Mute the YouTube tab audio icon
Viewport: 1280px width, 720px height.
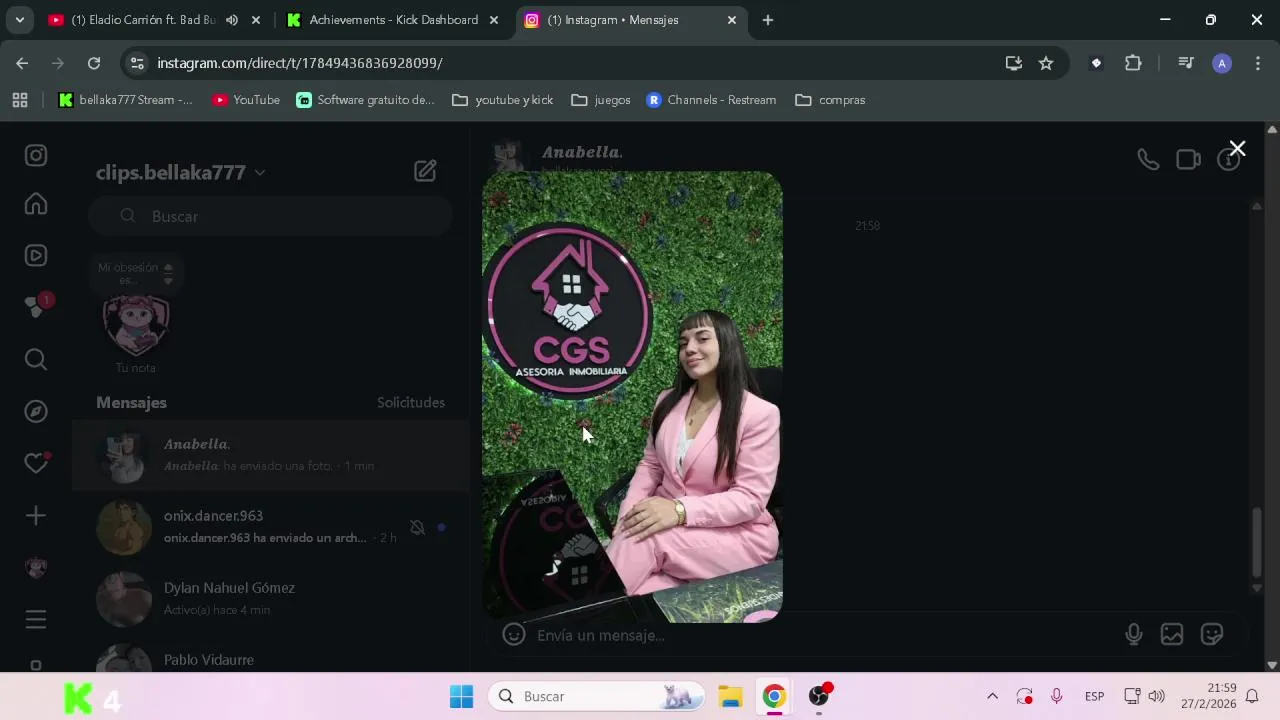point(232,20)
